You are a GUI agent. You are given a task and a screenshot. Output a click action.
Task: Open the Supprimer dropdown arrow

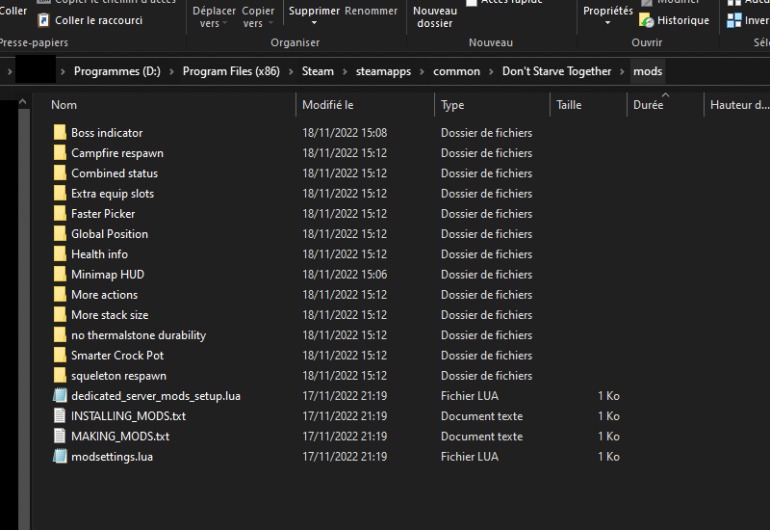pyautogui.click(x=314, y=24)
